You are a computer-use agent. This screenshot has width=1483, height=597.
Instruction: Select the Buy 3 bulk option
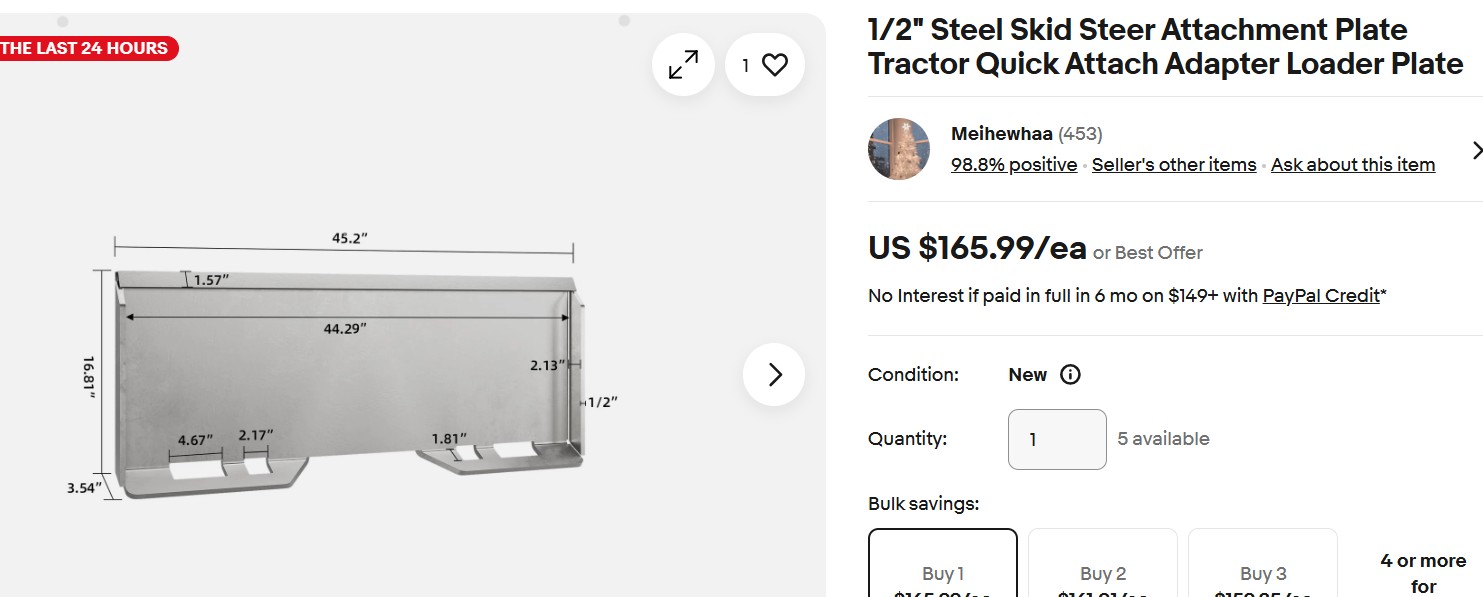[1263, 572]
